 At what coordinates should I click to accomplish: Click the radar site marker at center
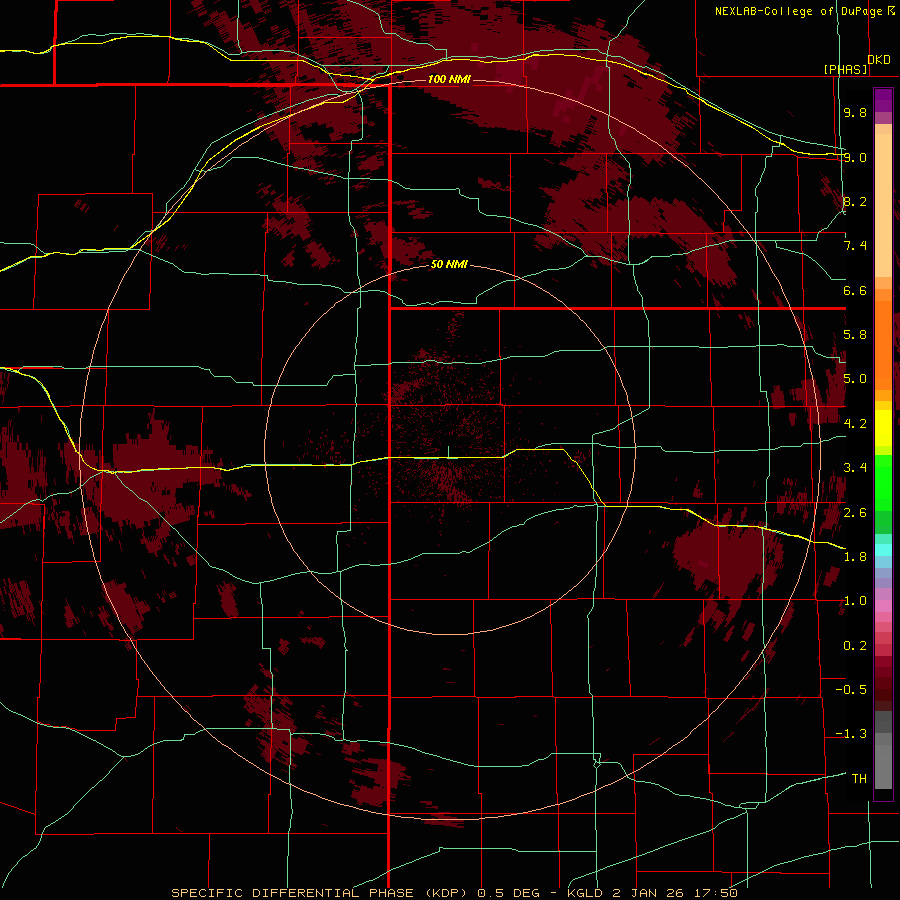point(448,452)
